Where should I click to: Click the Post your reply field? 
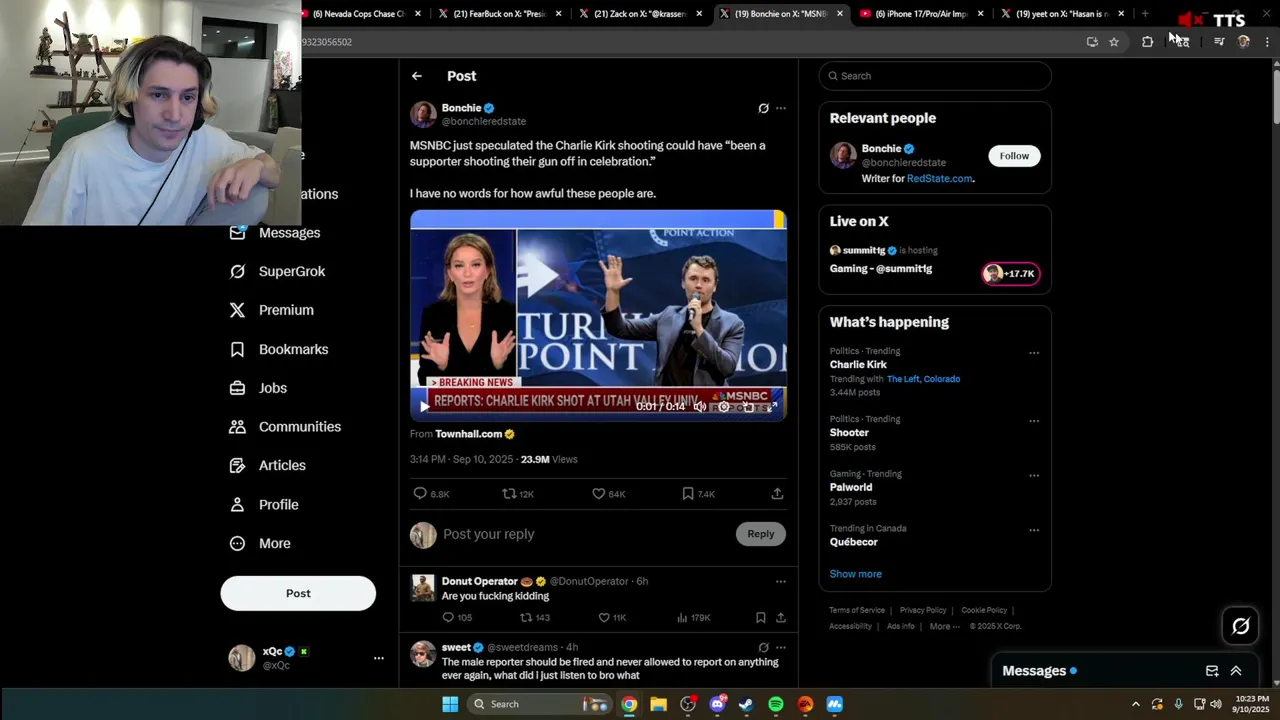585,534
